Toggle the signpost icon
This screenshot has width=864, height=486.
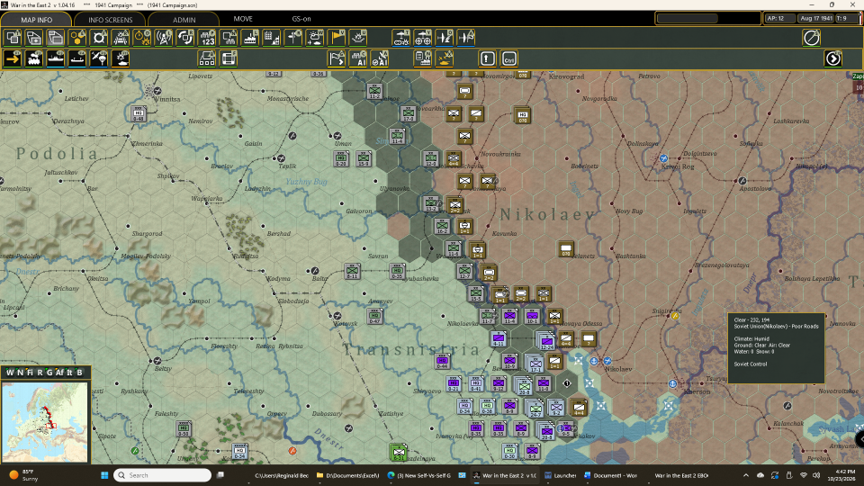pos(293,38)
